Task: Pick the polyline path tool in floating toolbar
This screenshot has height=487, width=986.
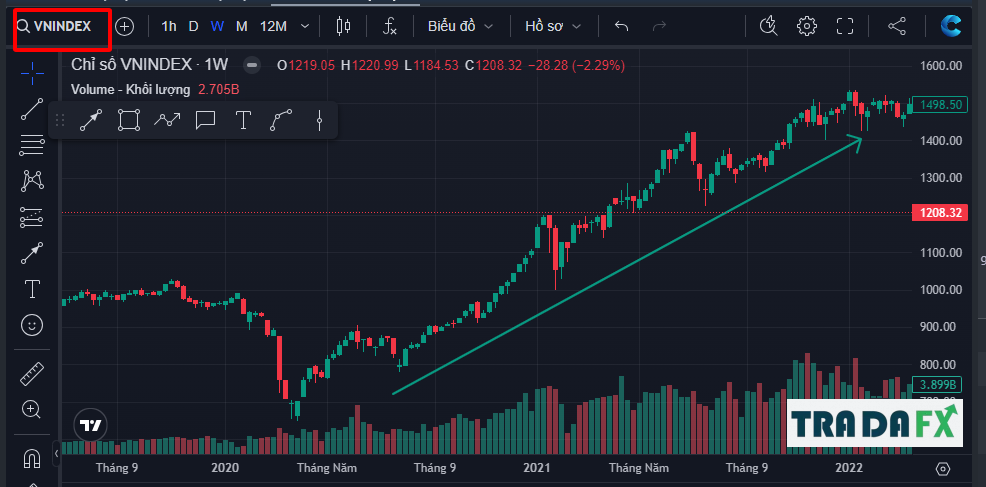Action: 167,120
